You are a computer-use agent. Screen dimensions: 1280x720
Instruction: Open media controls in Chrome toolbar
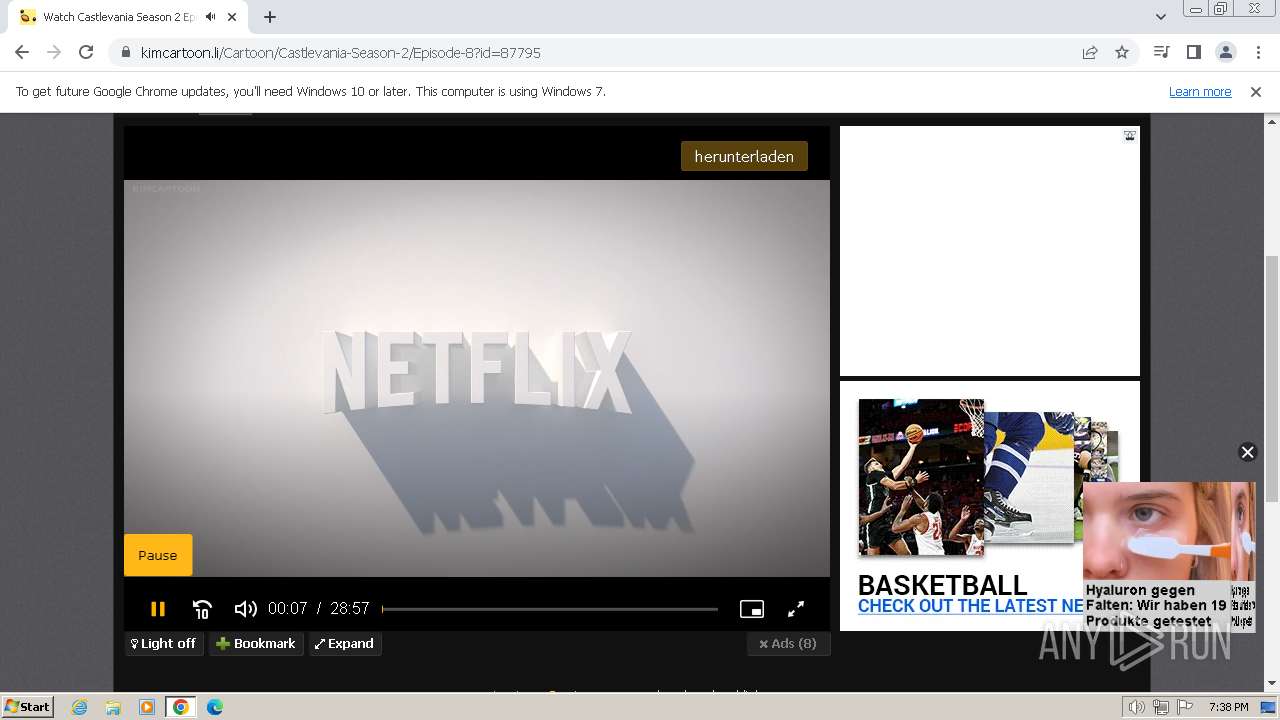(x=1161, y=52)
